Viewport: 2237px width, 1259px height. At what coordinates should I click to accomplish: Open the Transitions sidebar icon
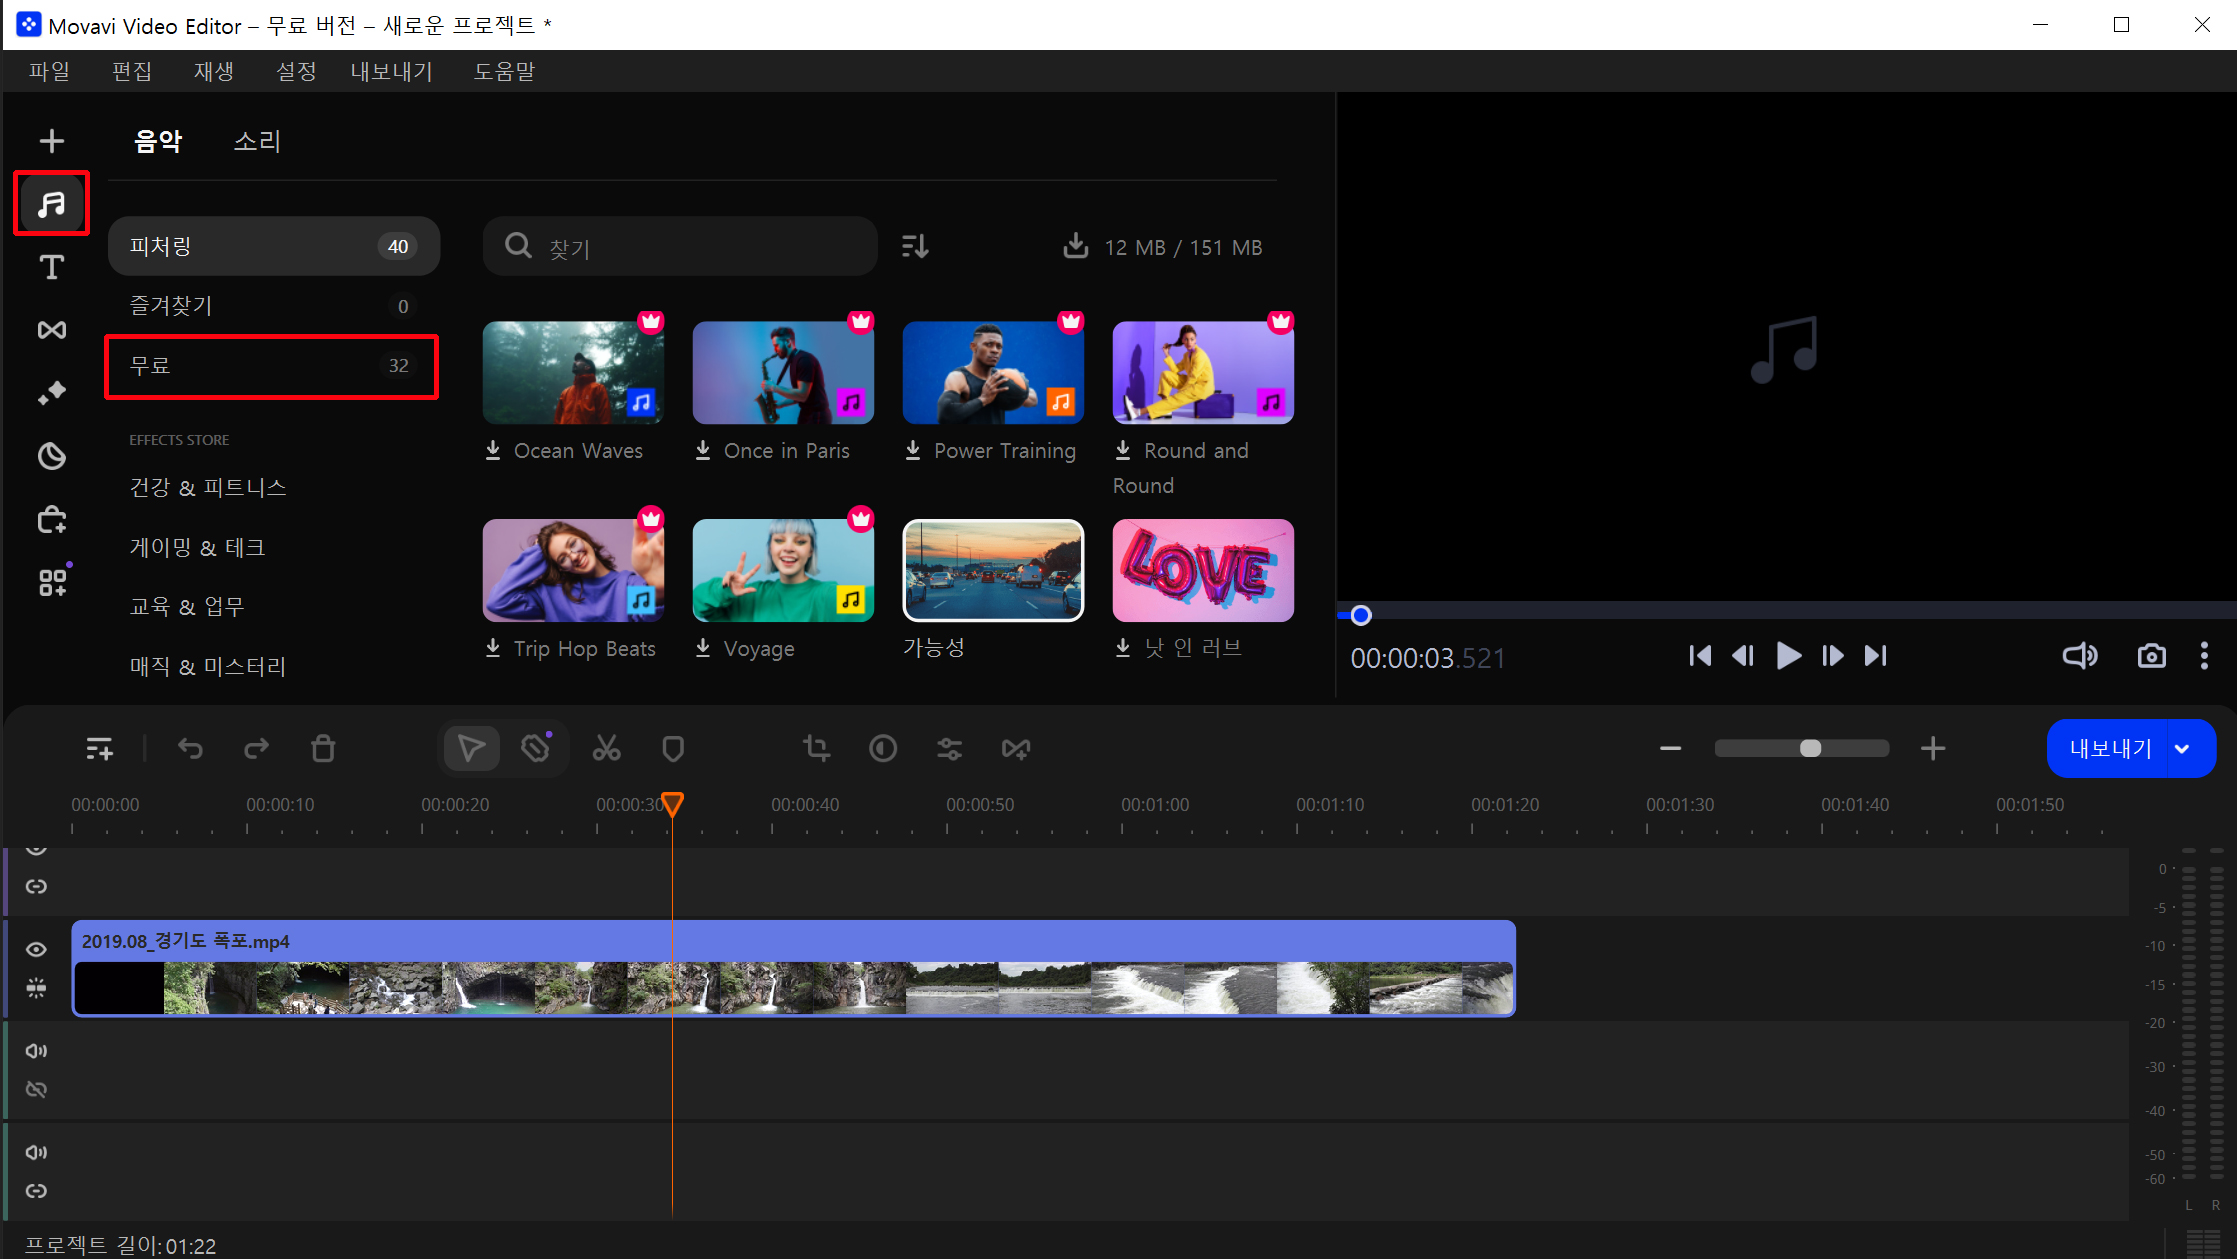pos(51,330)
